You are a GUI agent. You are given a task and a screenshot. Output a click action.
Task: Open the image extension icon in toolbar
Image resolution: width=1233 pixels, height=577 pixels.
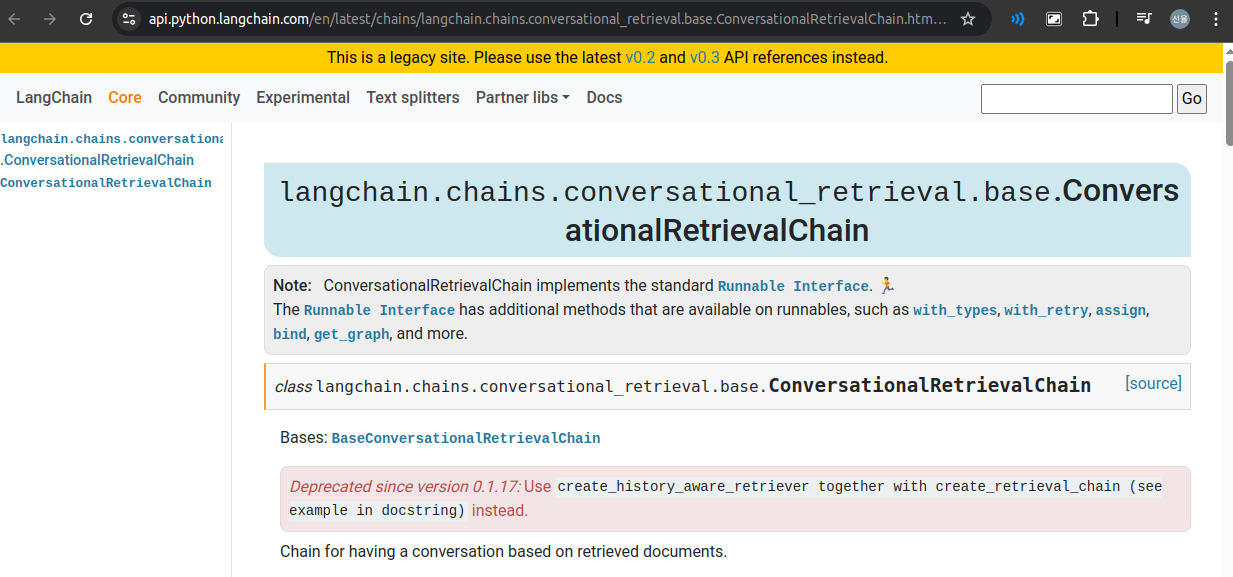(x=1054, y=19)
